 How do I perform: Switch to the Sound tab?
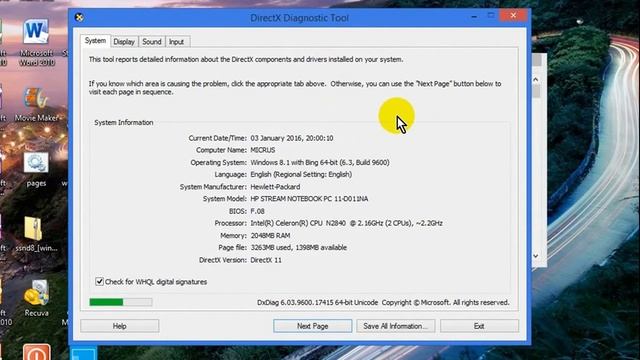point(152,42)
